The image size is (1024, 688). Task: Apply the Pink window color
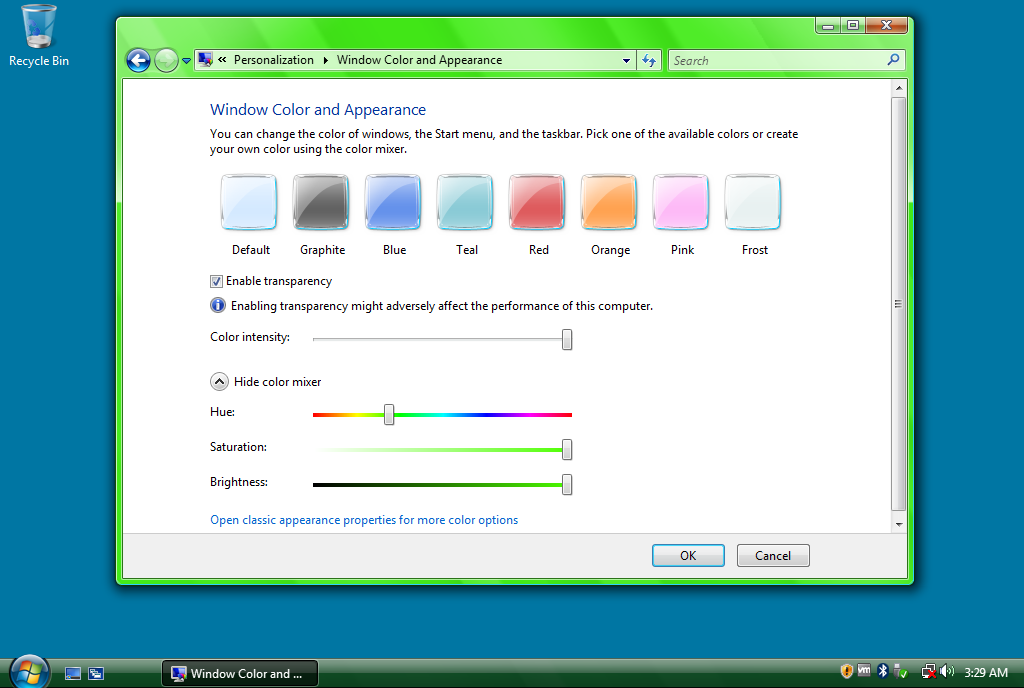(680, 202)
